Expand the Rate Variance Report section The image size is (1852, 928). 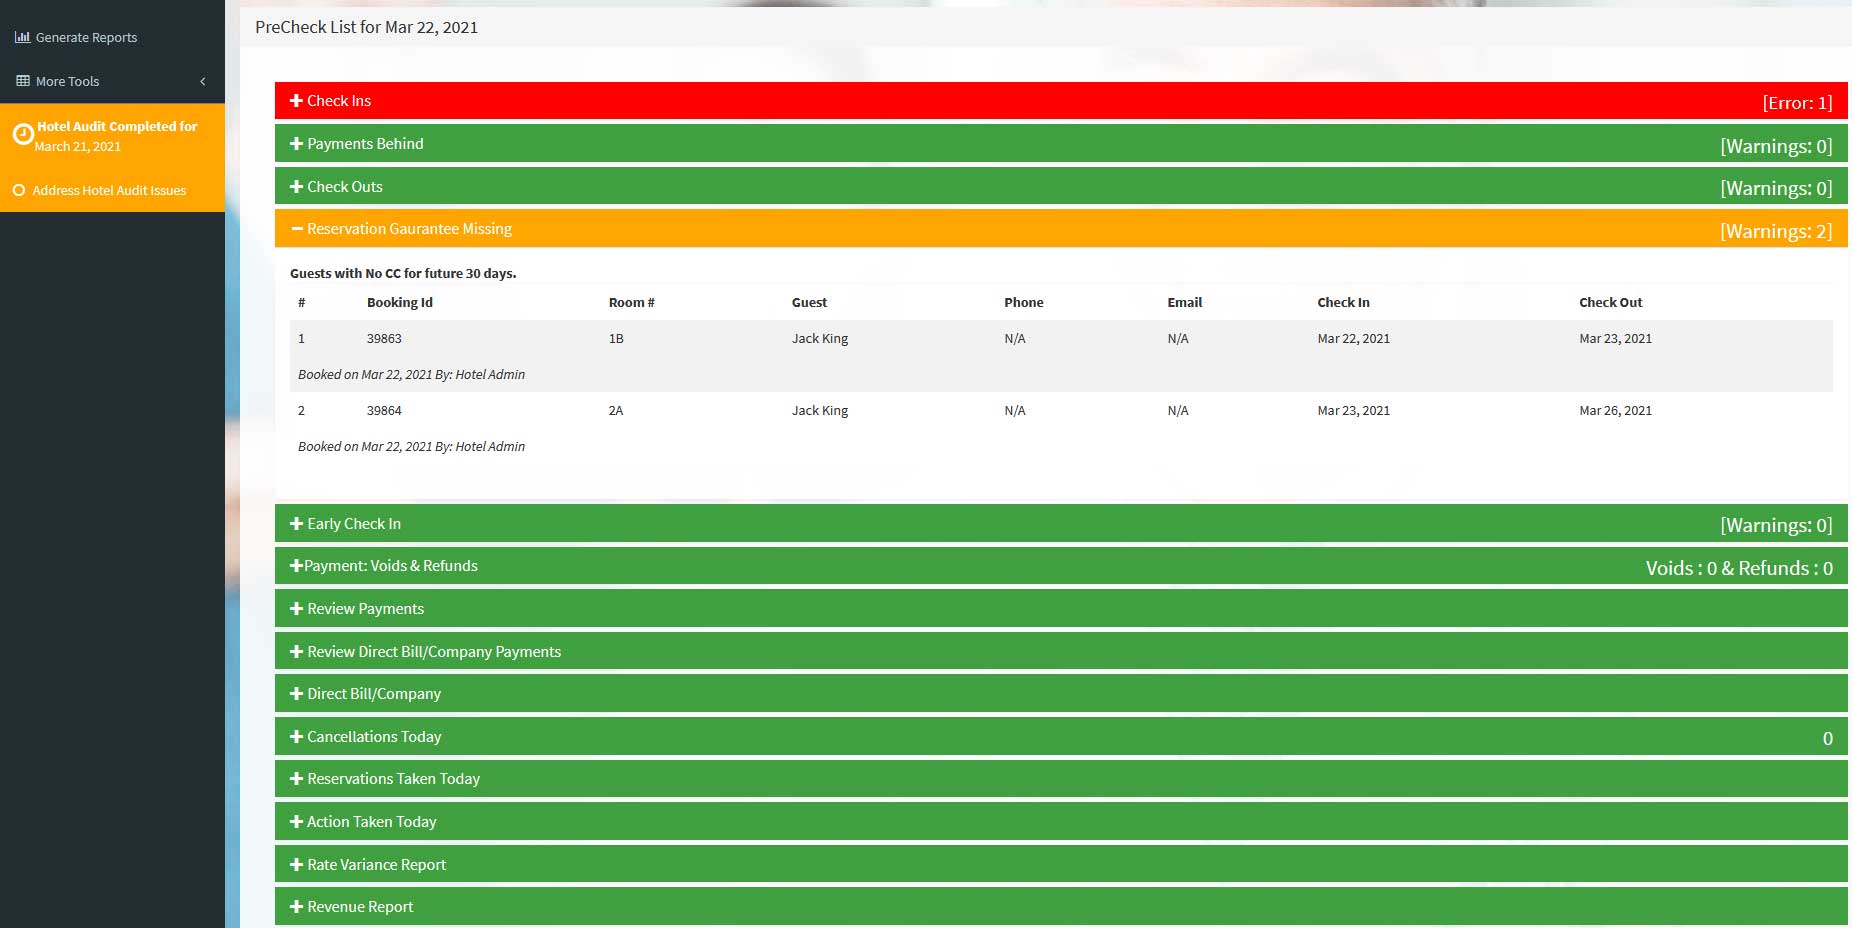point(1061,865)
